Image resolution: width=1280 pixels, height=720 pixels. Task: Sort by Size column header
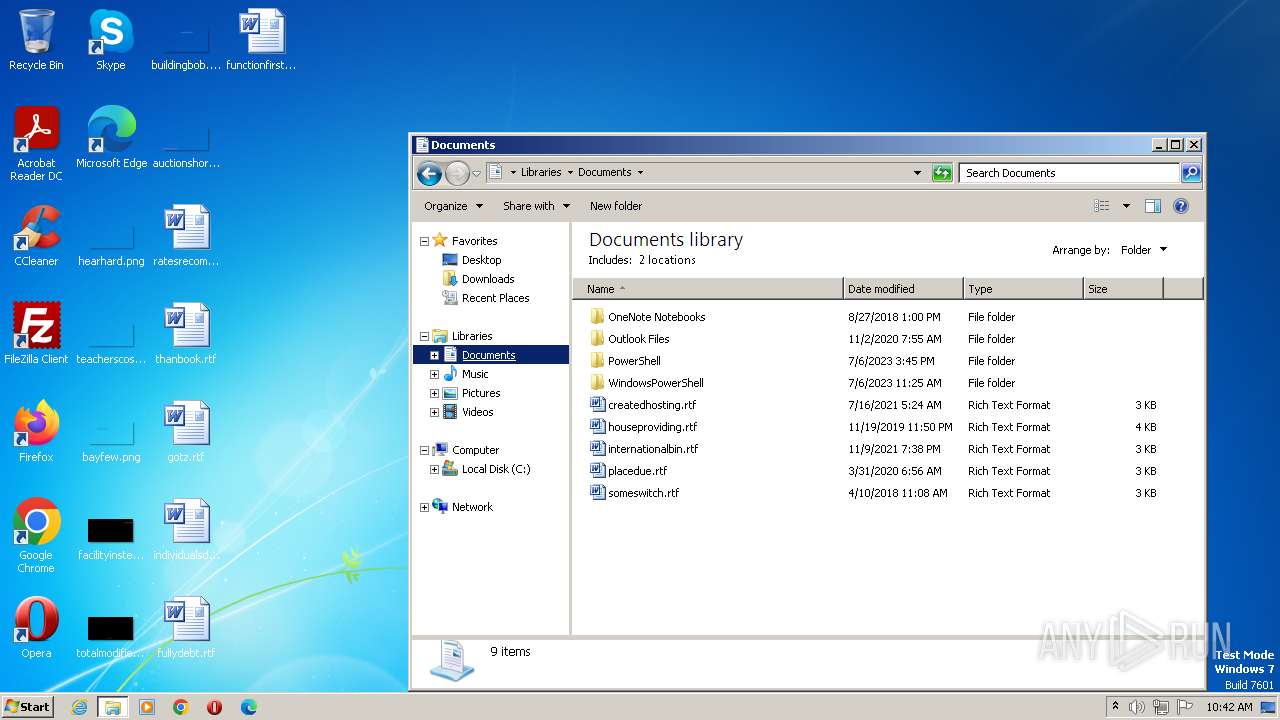pyautogui.click(x=1123, y=289)
